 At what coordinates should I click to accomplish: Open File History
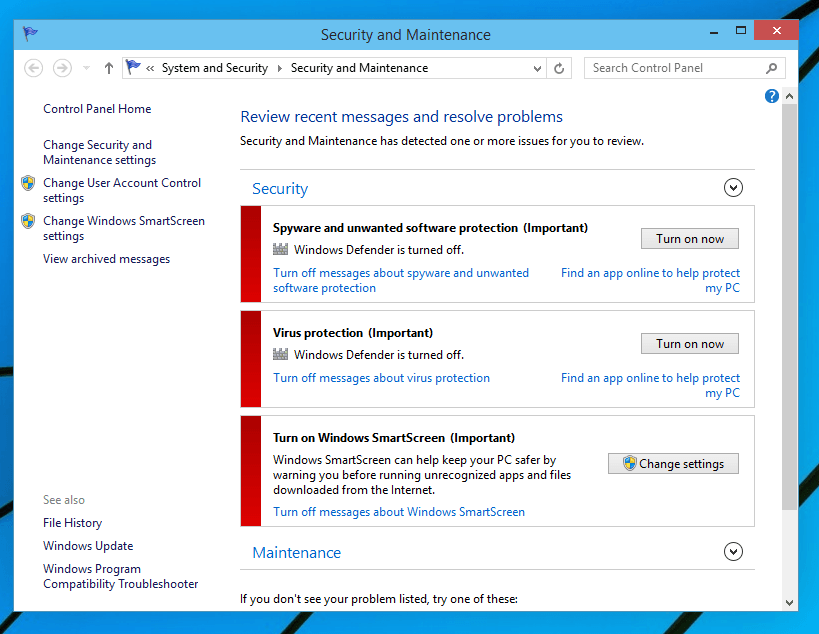pyautogui.click(x=73, y=523)
